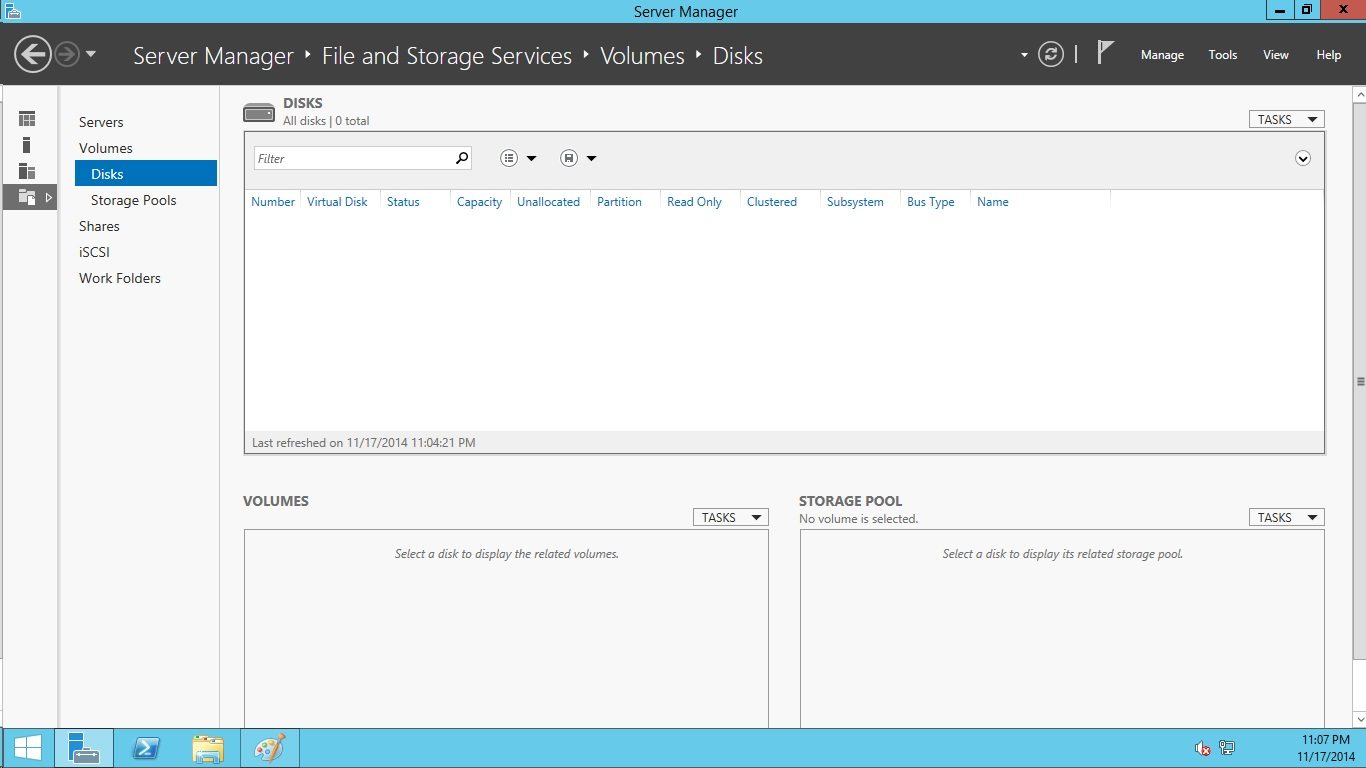Click the 'All disks | 0 total' subtitle
Image resolution: width=1366 pixels, height=768 pixels.
pos(326,121)
